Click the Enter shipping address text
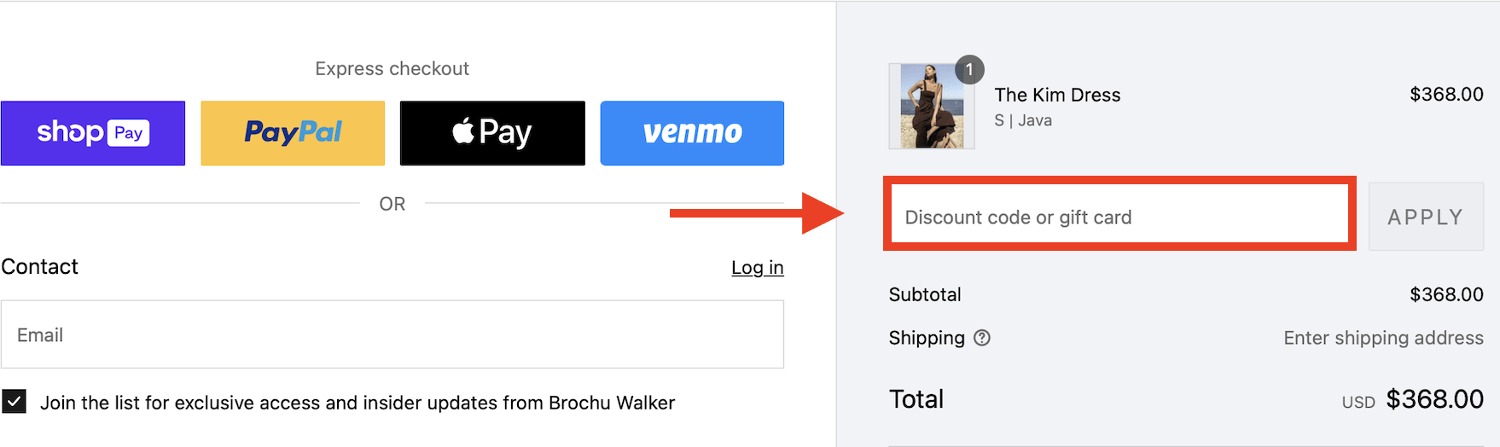This screenshot has height=447, width=1500. tap(1383, 338)
